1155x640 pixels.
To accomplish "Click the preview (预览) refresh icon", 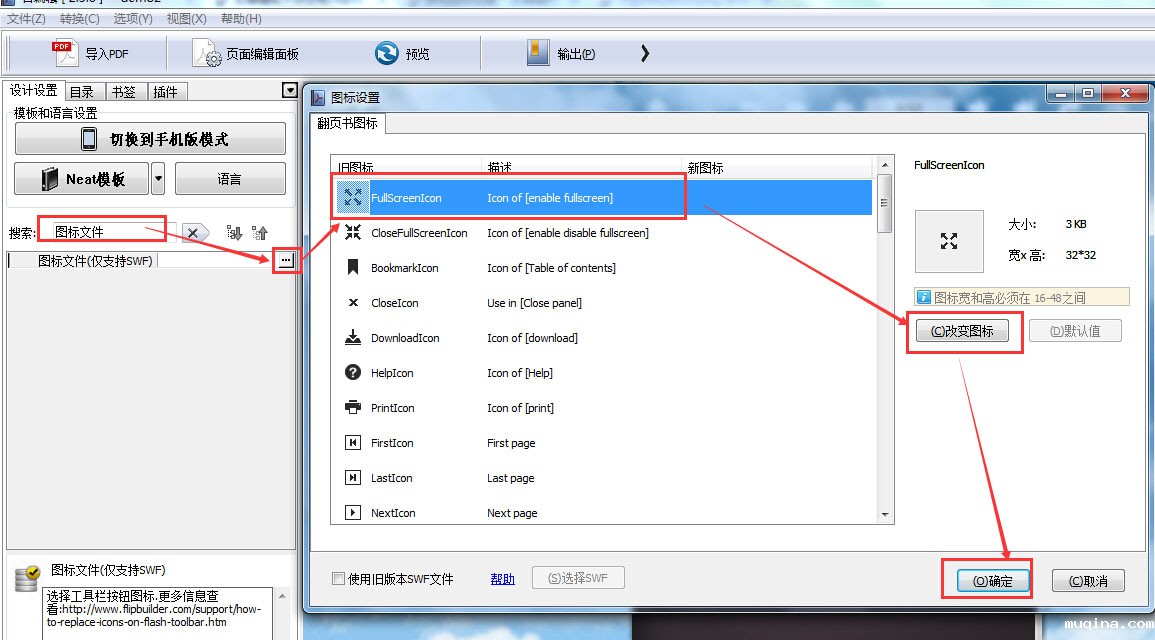I will pyautogui.click(x=386, y=54).
